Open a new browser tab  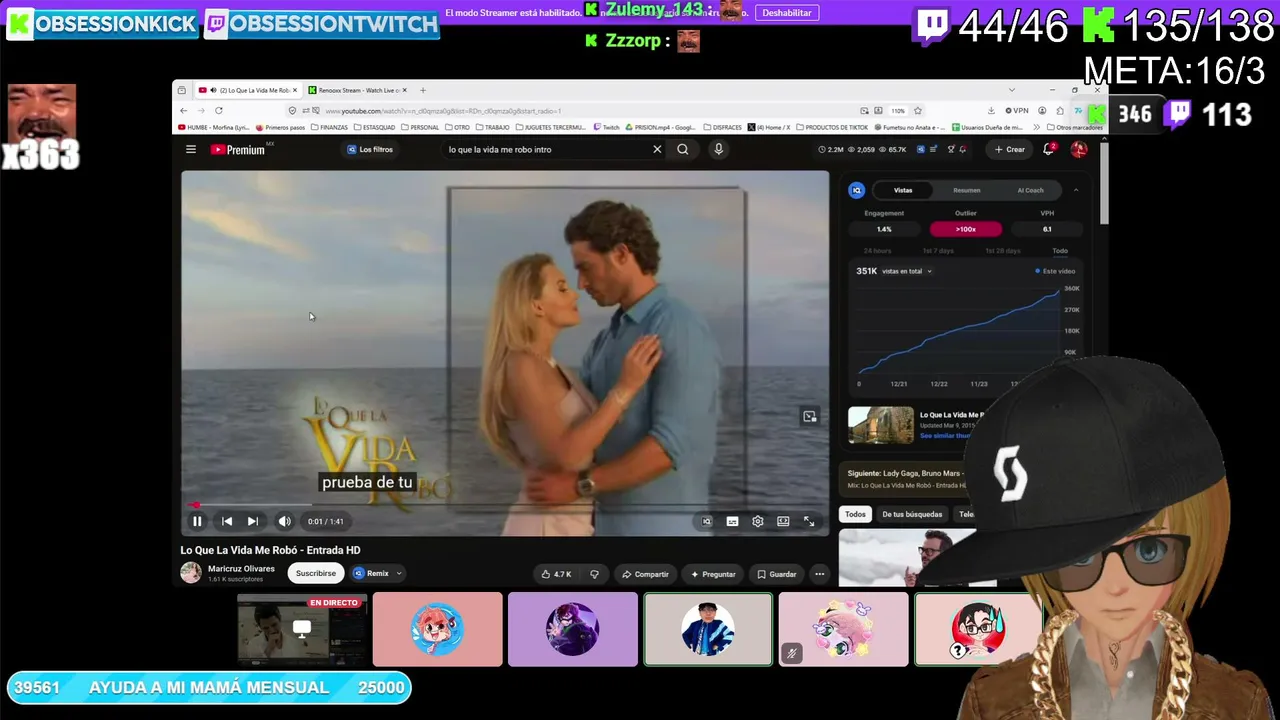tap(422, 90)
